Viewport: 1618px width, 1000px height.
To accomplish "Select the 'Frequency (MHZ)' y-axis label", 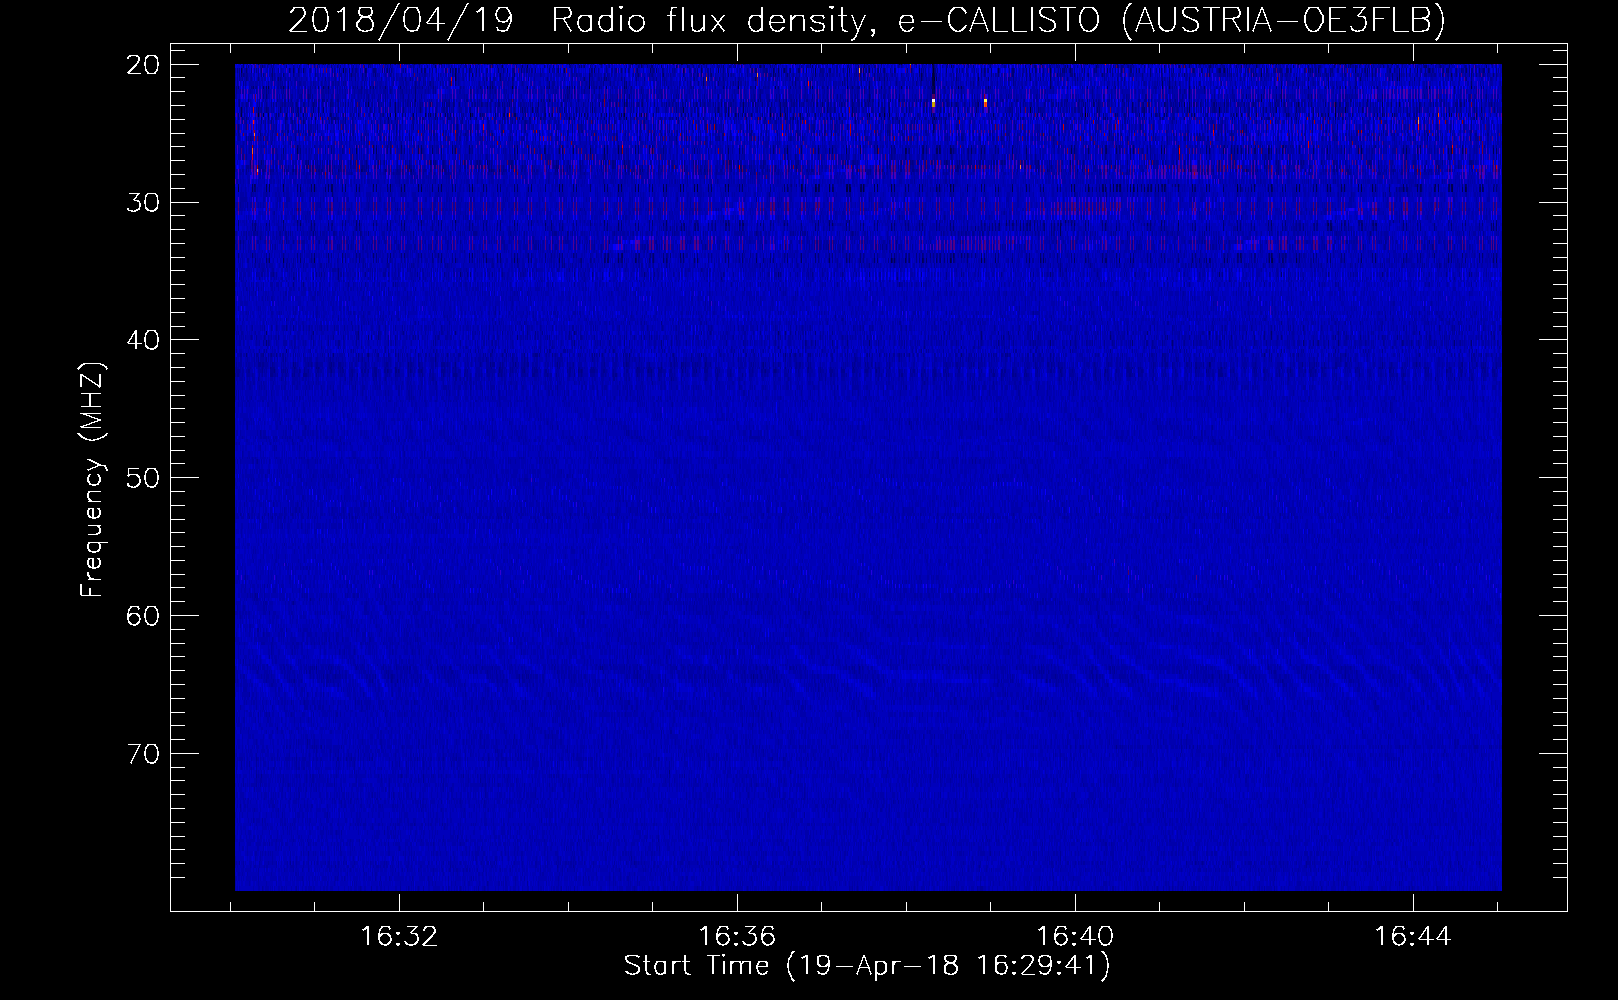I will tap(92, 481).
